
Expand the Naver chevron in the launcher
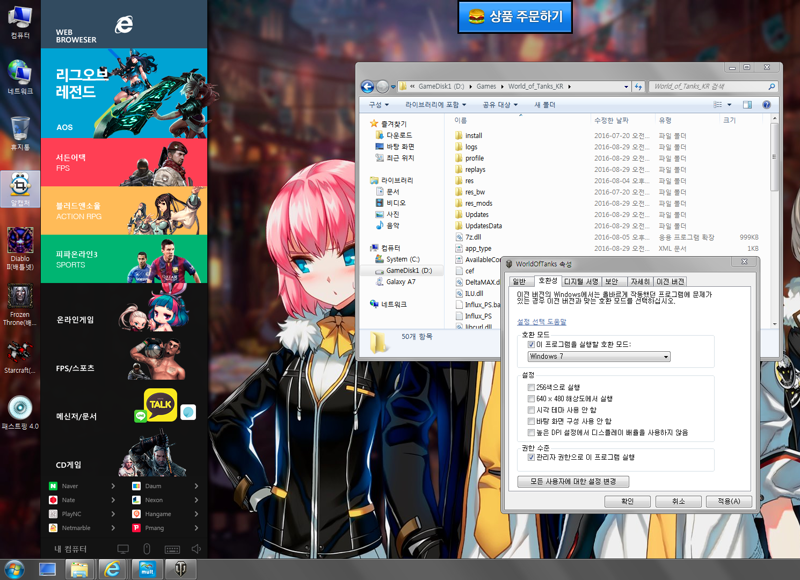pyautogui.click(x=113, y=486)
